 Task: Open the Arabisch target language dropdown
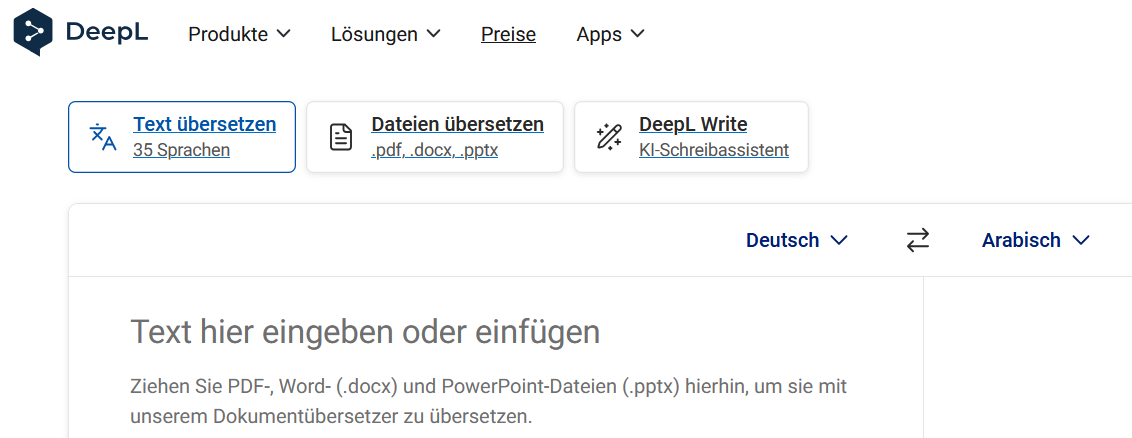click(x=1035, y=240)
